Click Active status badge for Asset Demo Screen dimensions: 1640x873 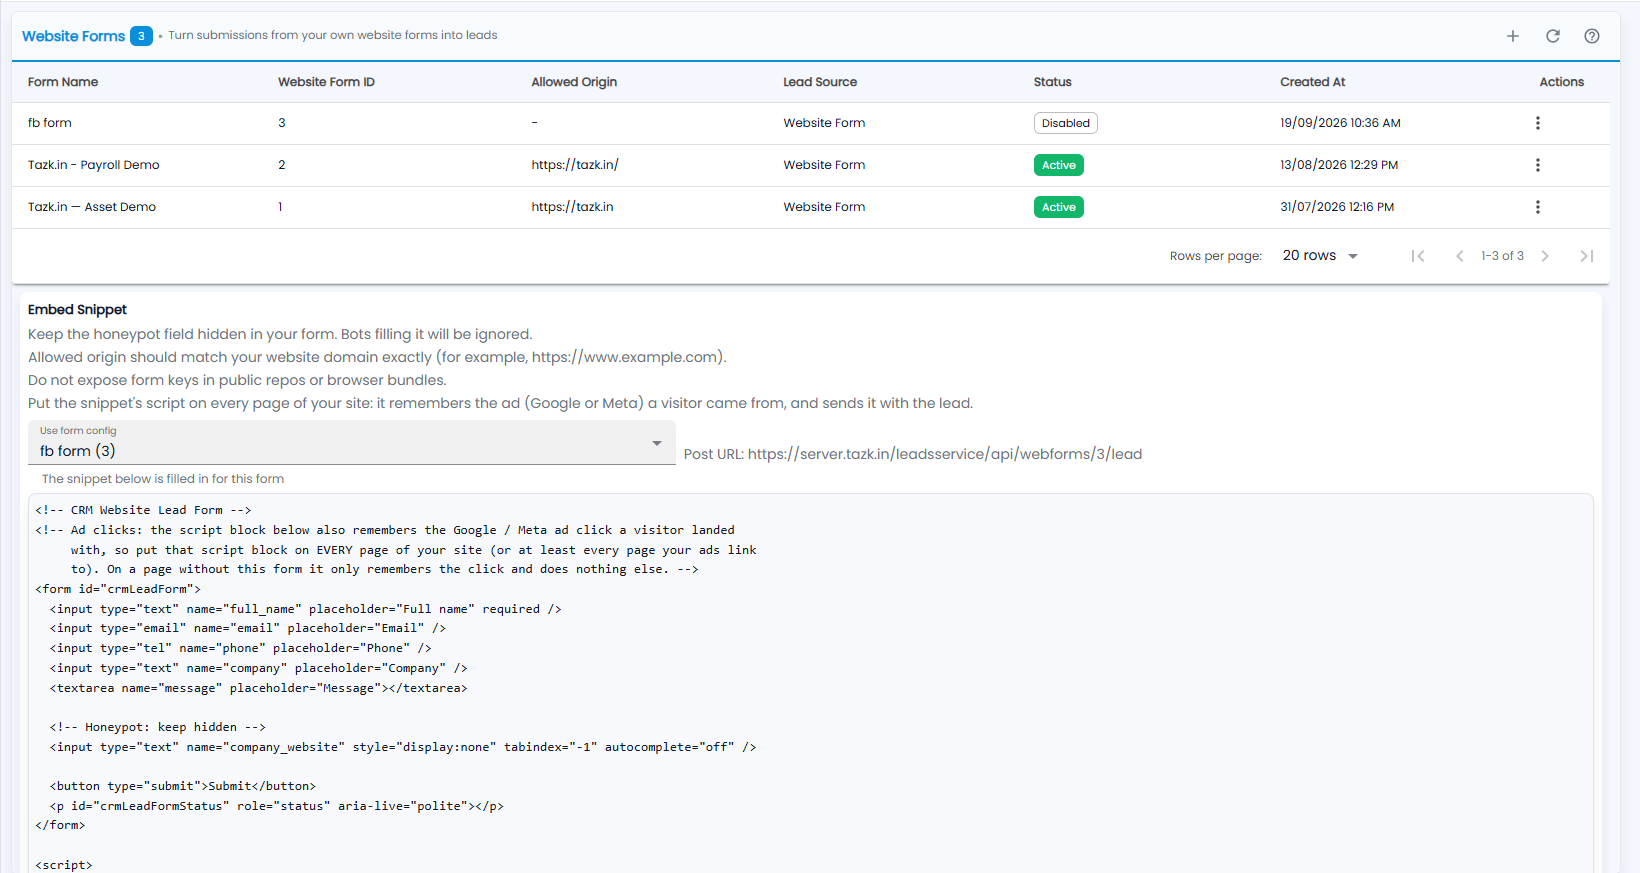[x=1059, y=207]
